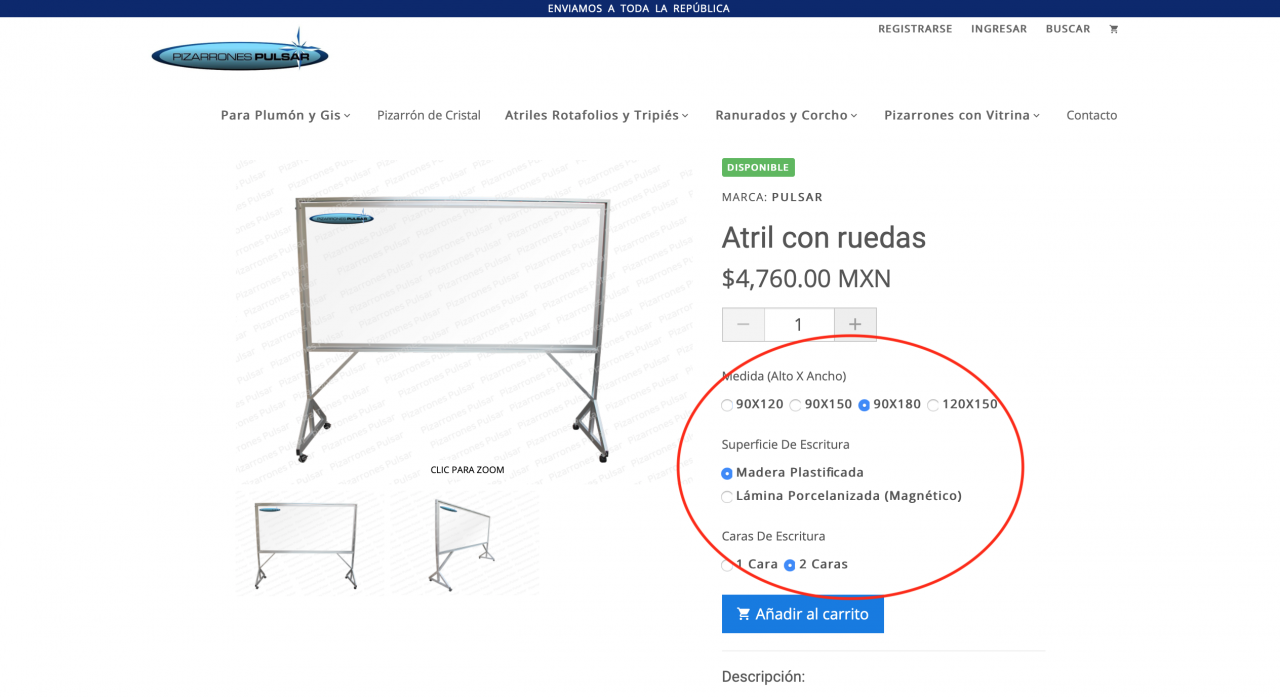Expand Para Plumón y Gis menu

click(x=285, y=115)
